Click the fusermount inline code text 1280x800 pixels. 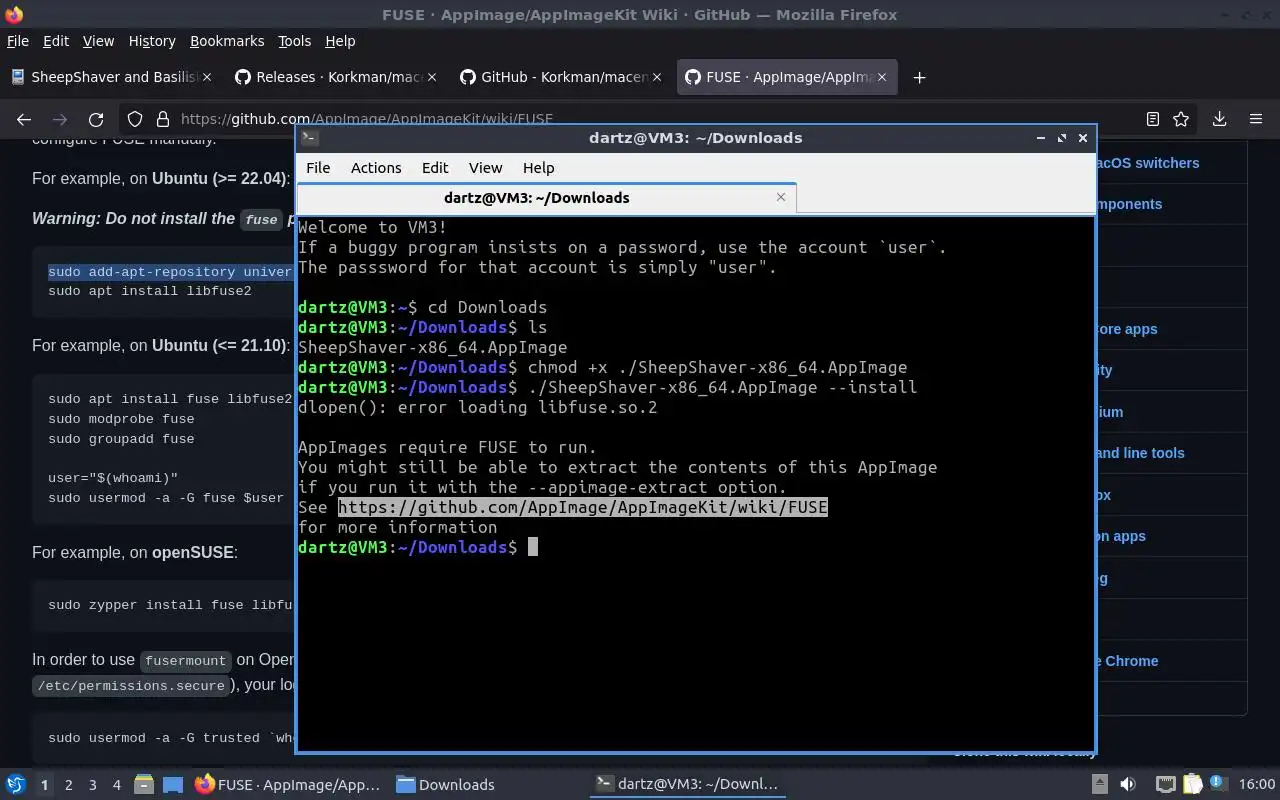point(186,660)
